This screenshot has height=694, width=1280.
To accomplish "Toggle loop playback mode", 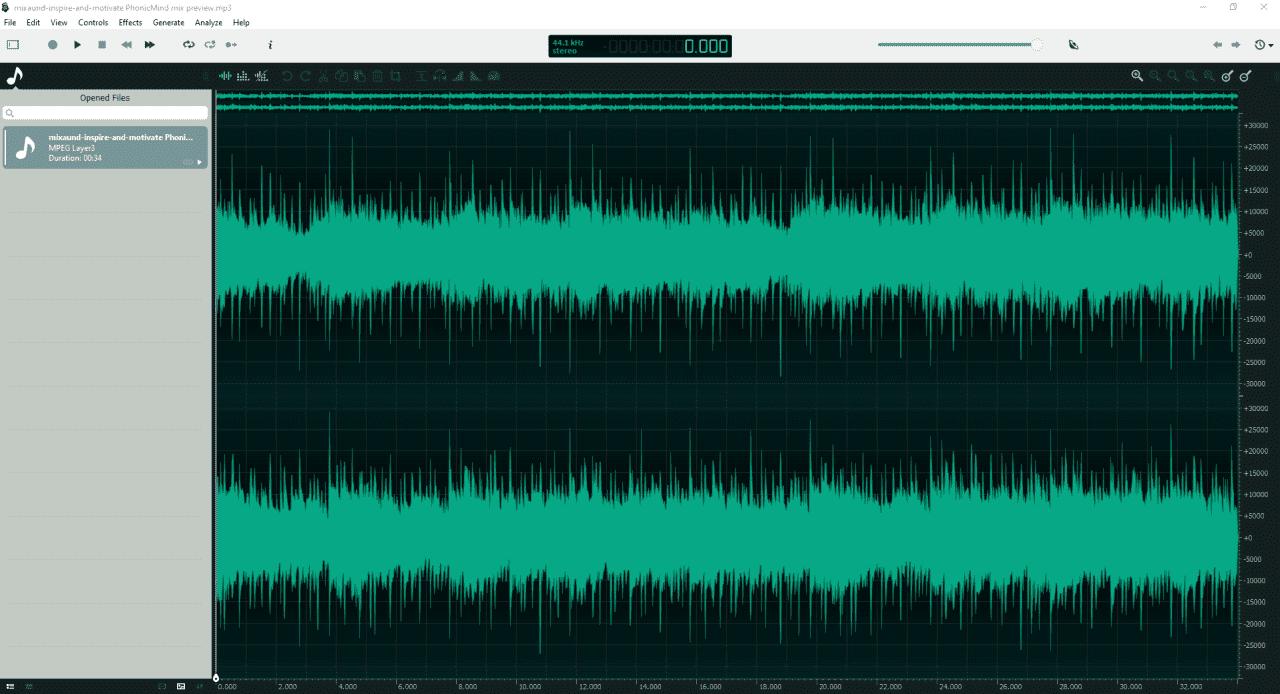I will (x=188, y=45).
